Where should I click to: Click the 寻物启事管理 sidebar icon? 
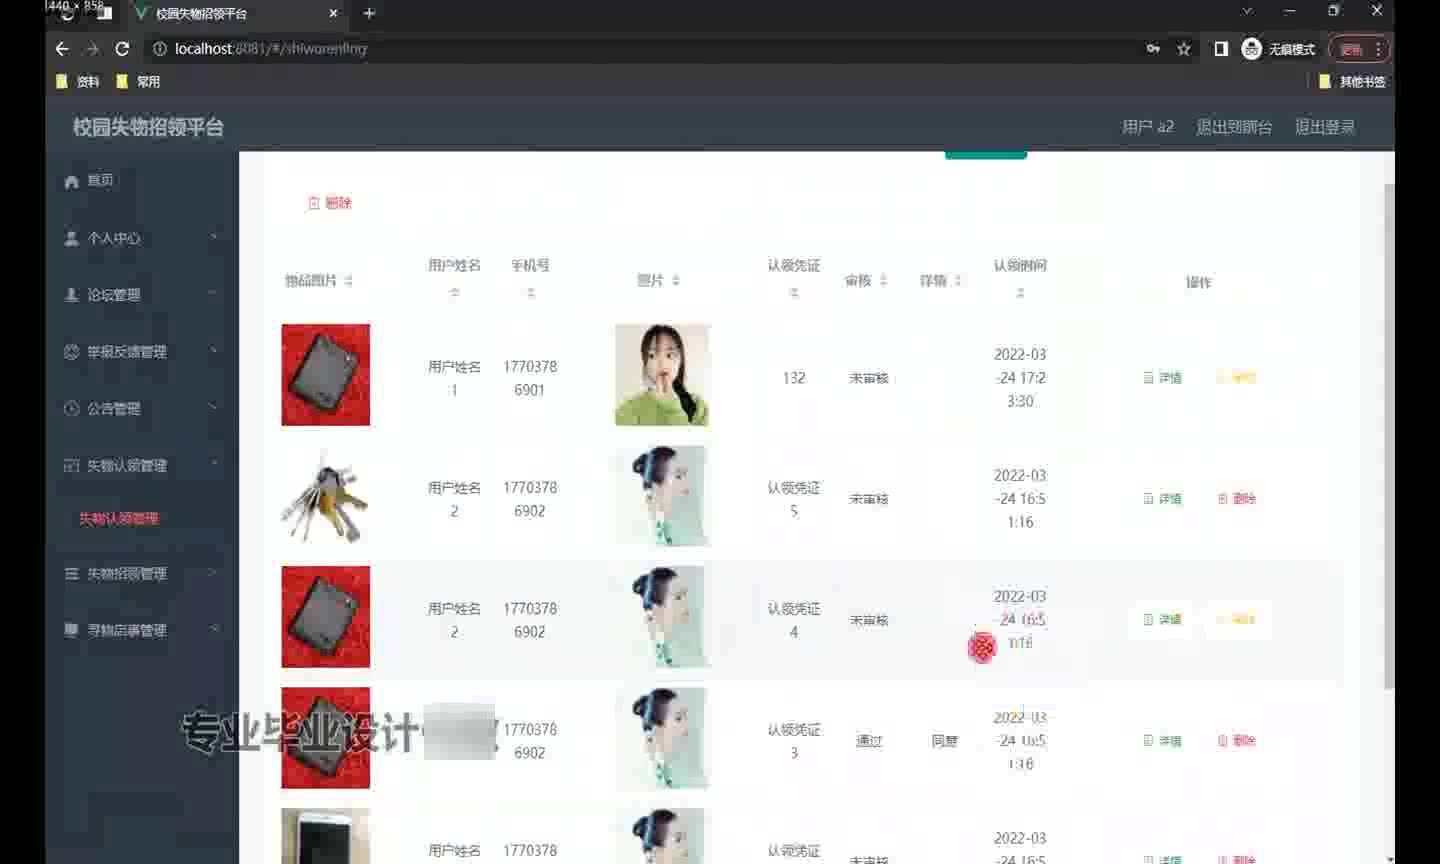(71, 630)
